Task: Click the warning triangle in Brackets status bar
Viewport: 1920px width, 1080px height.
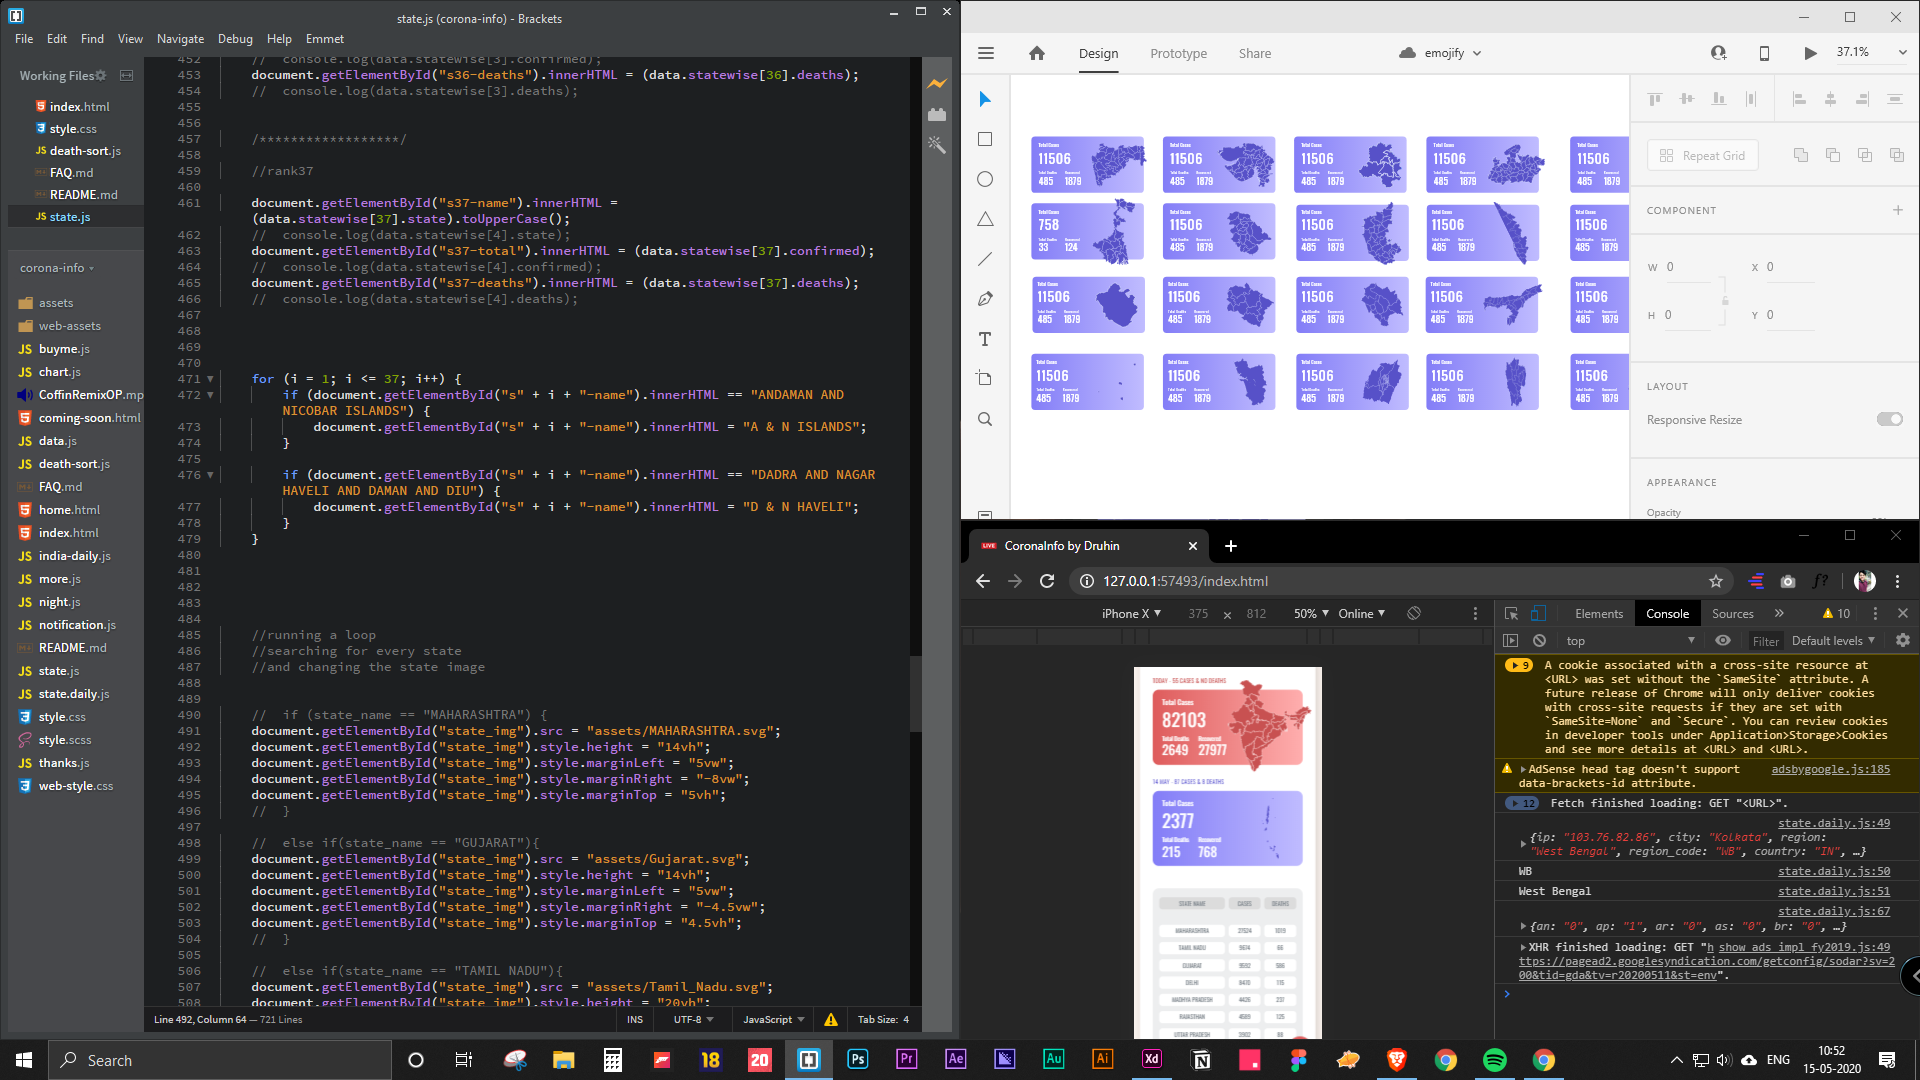Action: point(831,1020)
